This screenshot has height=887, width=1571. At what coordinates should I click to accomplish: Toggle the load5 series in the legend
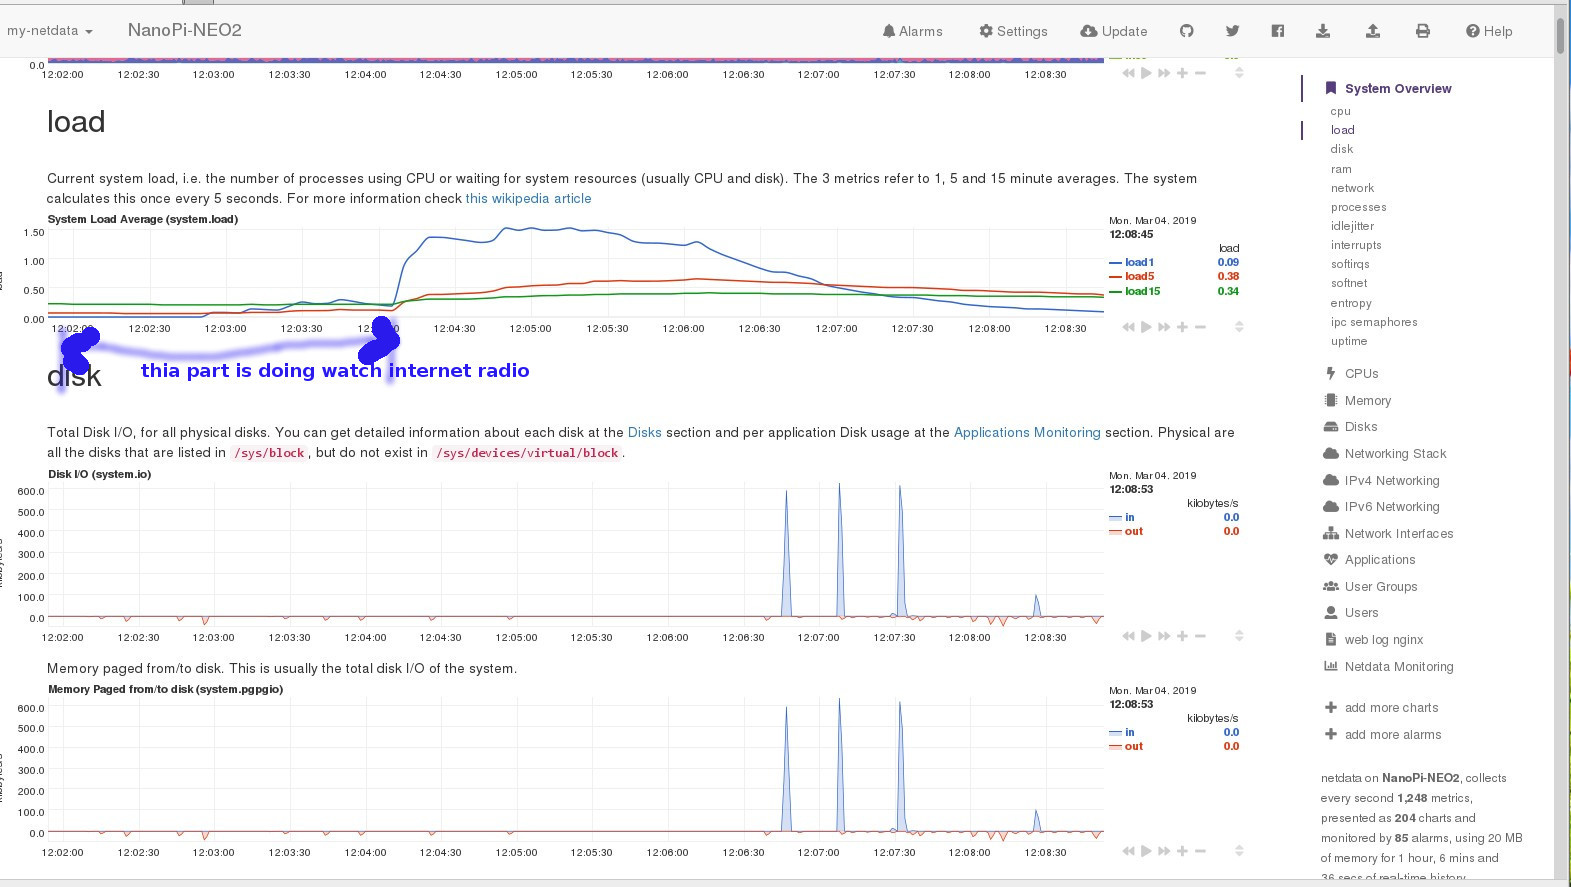click(x=1139, y=276)
